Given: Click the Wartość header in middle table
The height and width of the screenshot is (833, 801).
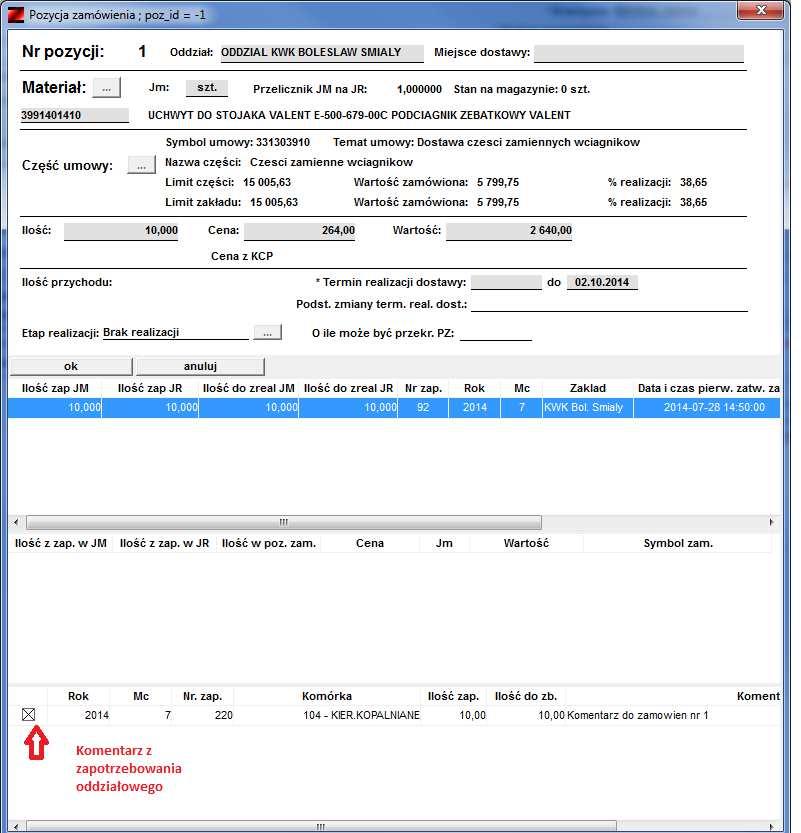Looking at the screenshot, I should click(x=526, y=543).
